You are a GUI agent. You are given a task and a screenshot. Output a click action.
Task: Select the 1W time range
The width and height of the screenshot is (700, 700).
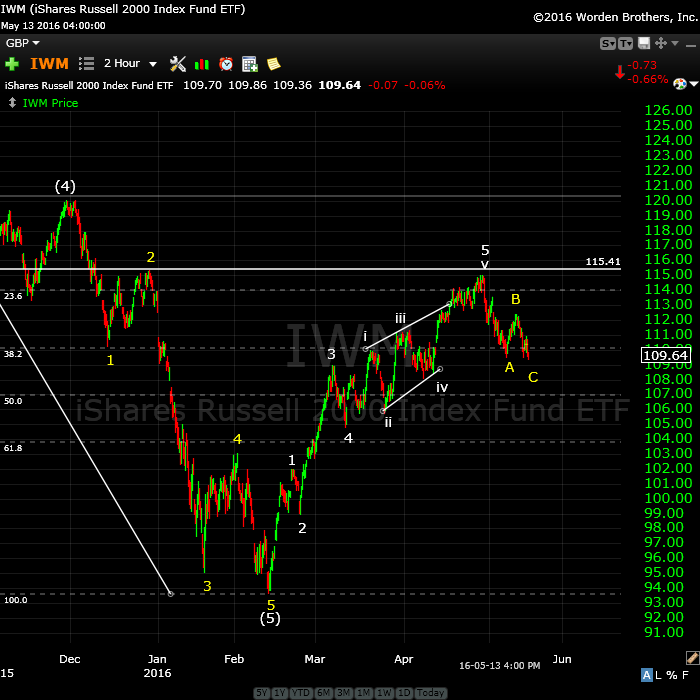(x=384, y=692)
